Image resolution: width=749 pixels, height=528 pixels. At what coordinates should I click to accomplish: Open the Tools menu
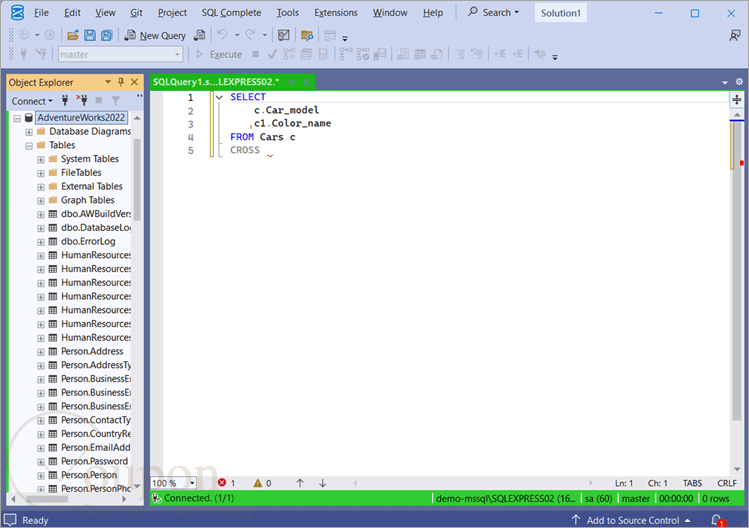288,13
